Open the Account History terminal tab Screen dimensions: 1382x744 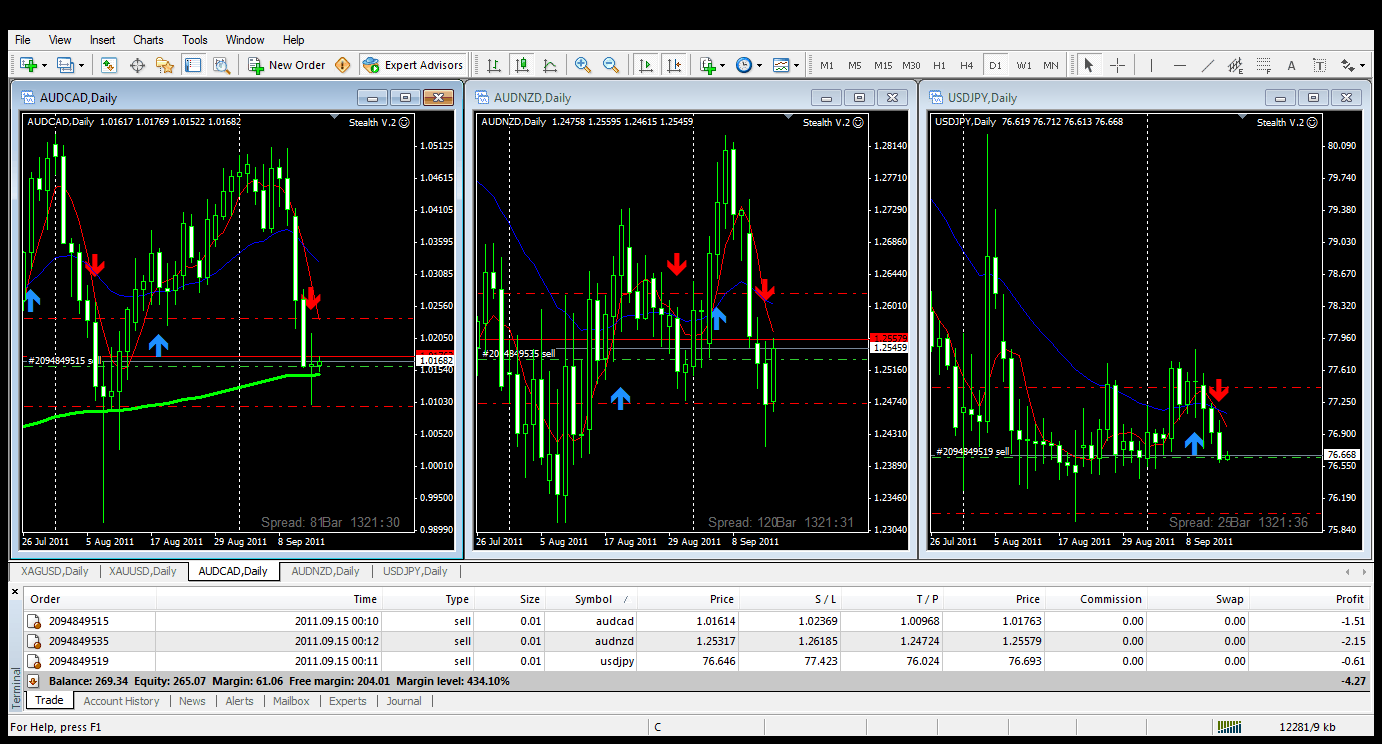tap(121, 701)
